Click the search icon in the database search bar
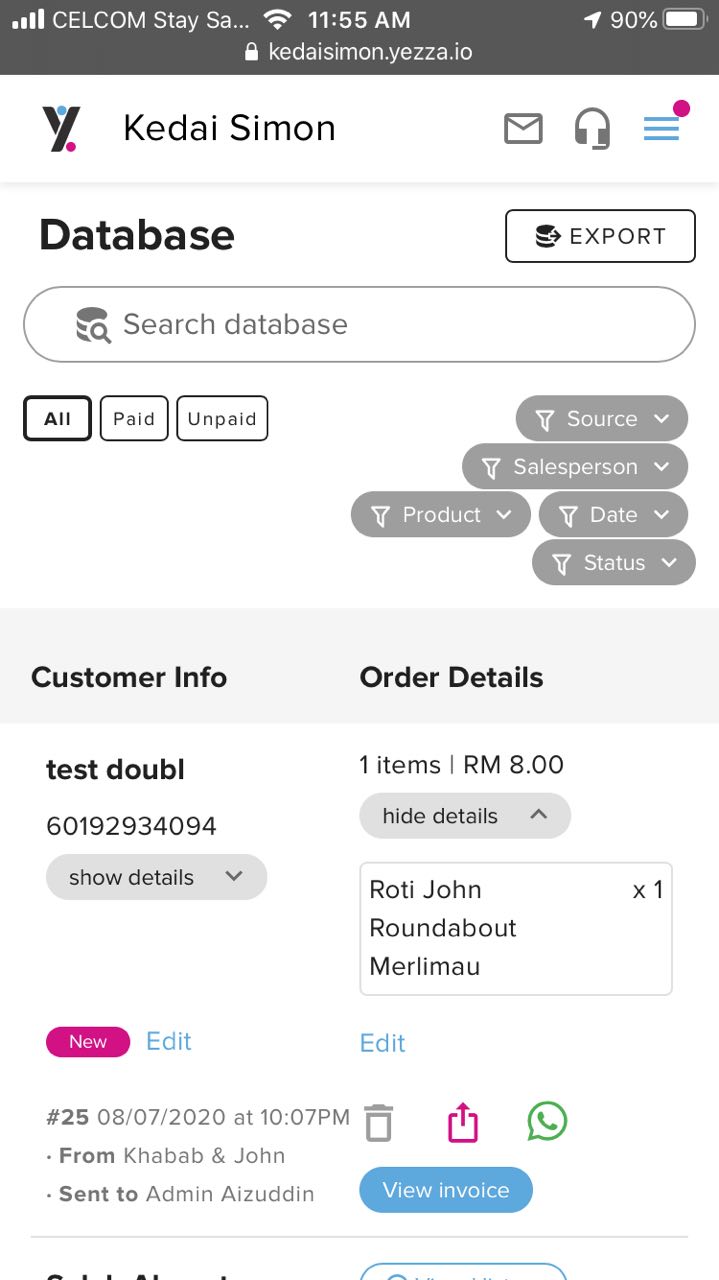 pyautogui.click(x=91, y=324)
